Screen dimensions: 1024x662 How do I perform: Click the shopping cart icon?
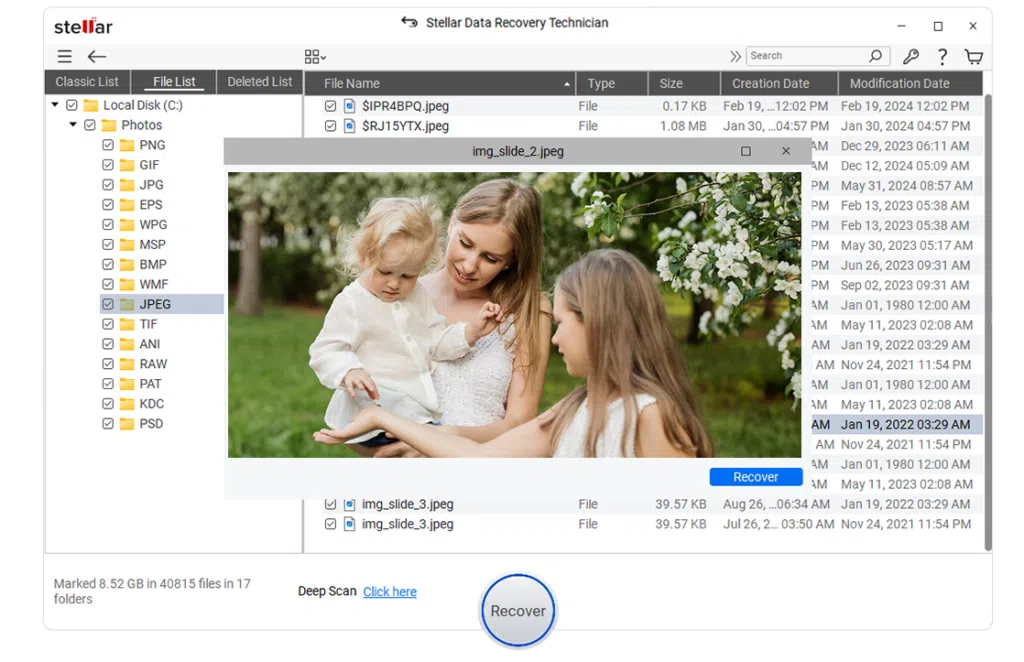pos(972,56)
